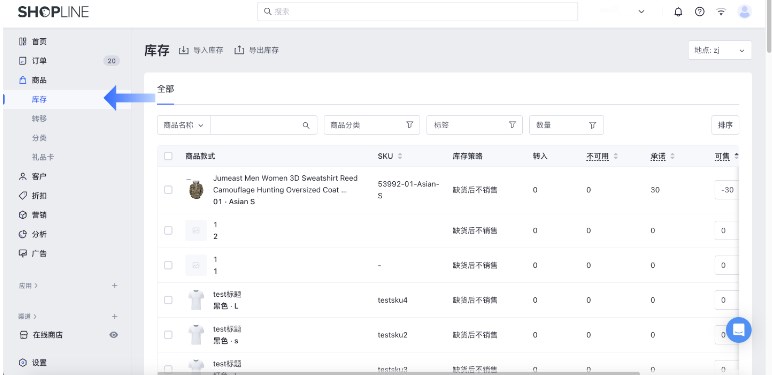Open 转移 in sidebar

point(39,119)
